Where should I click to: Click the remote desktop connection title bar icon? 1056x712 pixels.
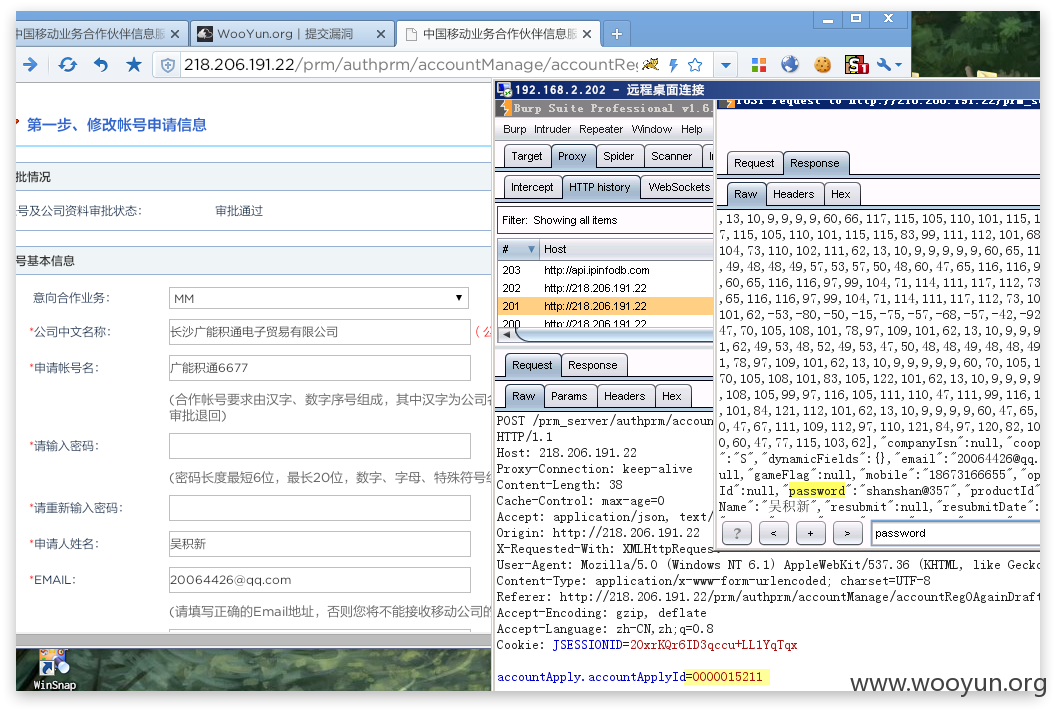[x=504, y=89]
